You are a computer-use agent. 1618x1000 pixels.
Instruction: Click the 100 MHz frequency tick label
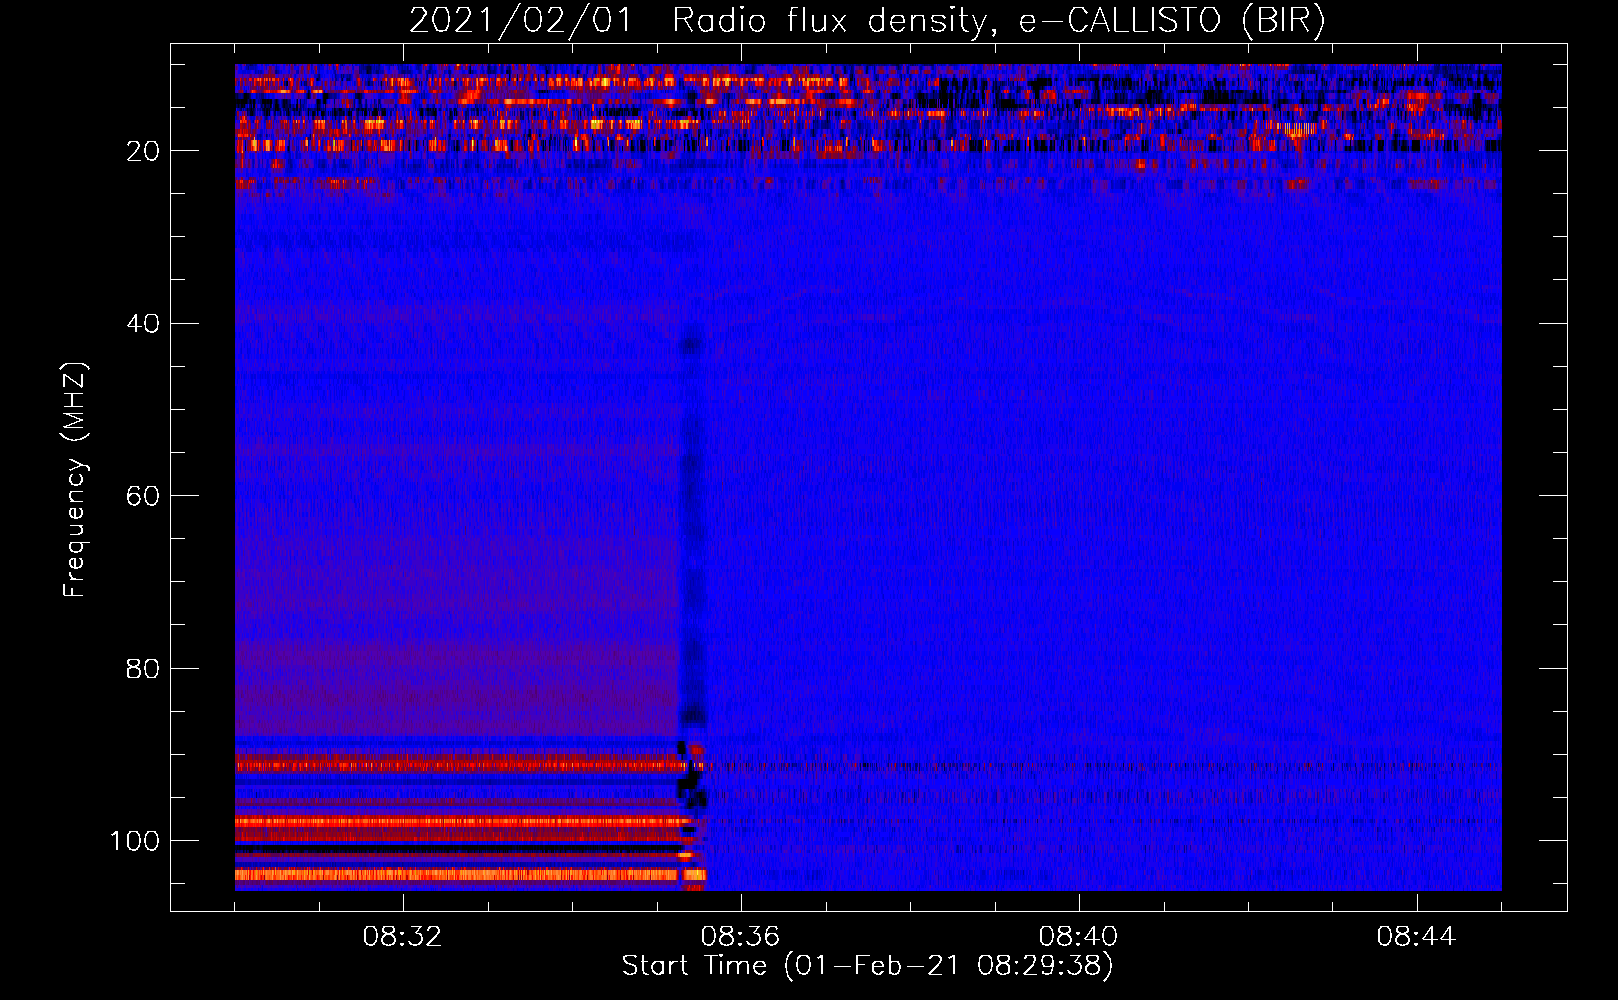tap(135, 841)
